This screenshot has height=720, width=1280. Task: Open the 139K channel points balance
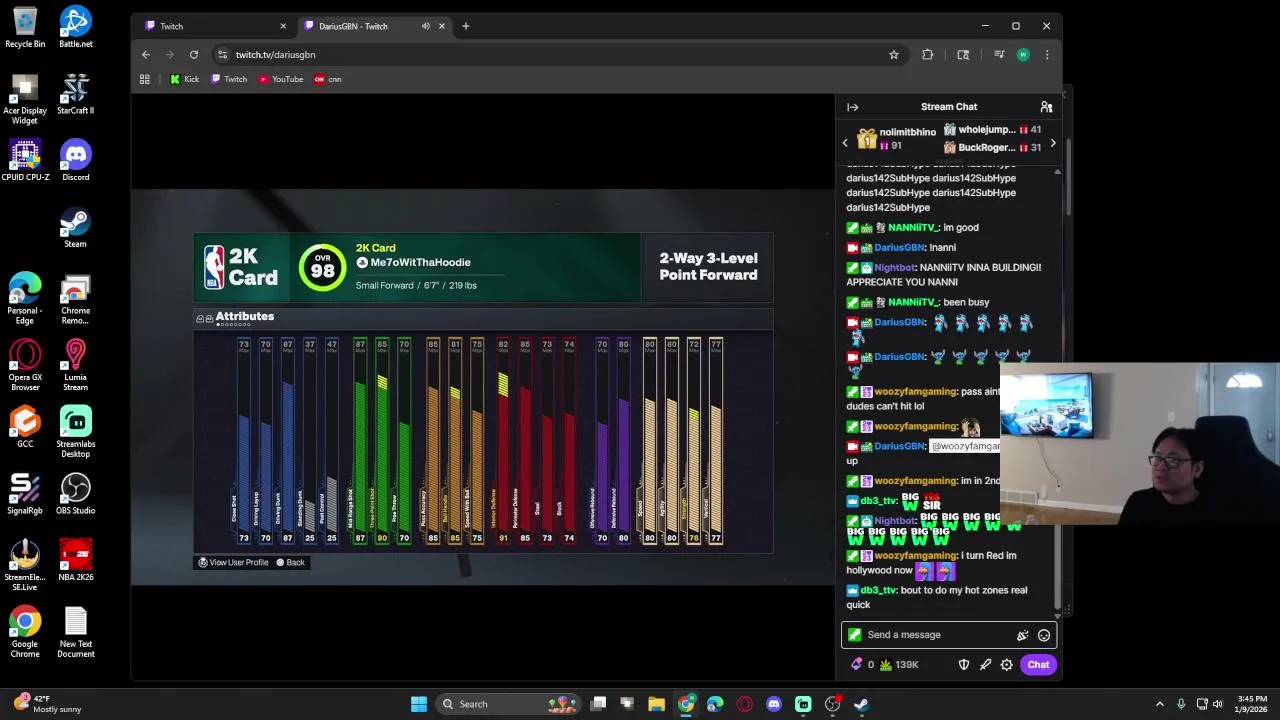click(900, 664)
